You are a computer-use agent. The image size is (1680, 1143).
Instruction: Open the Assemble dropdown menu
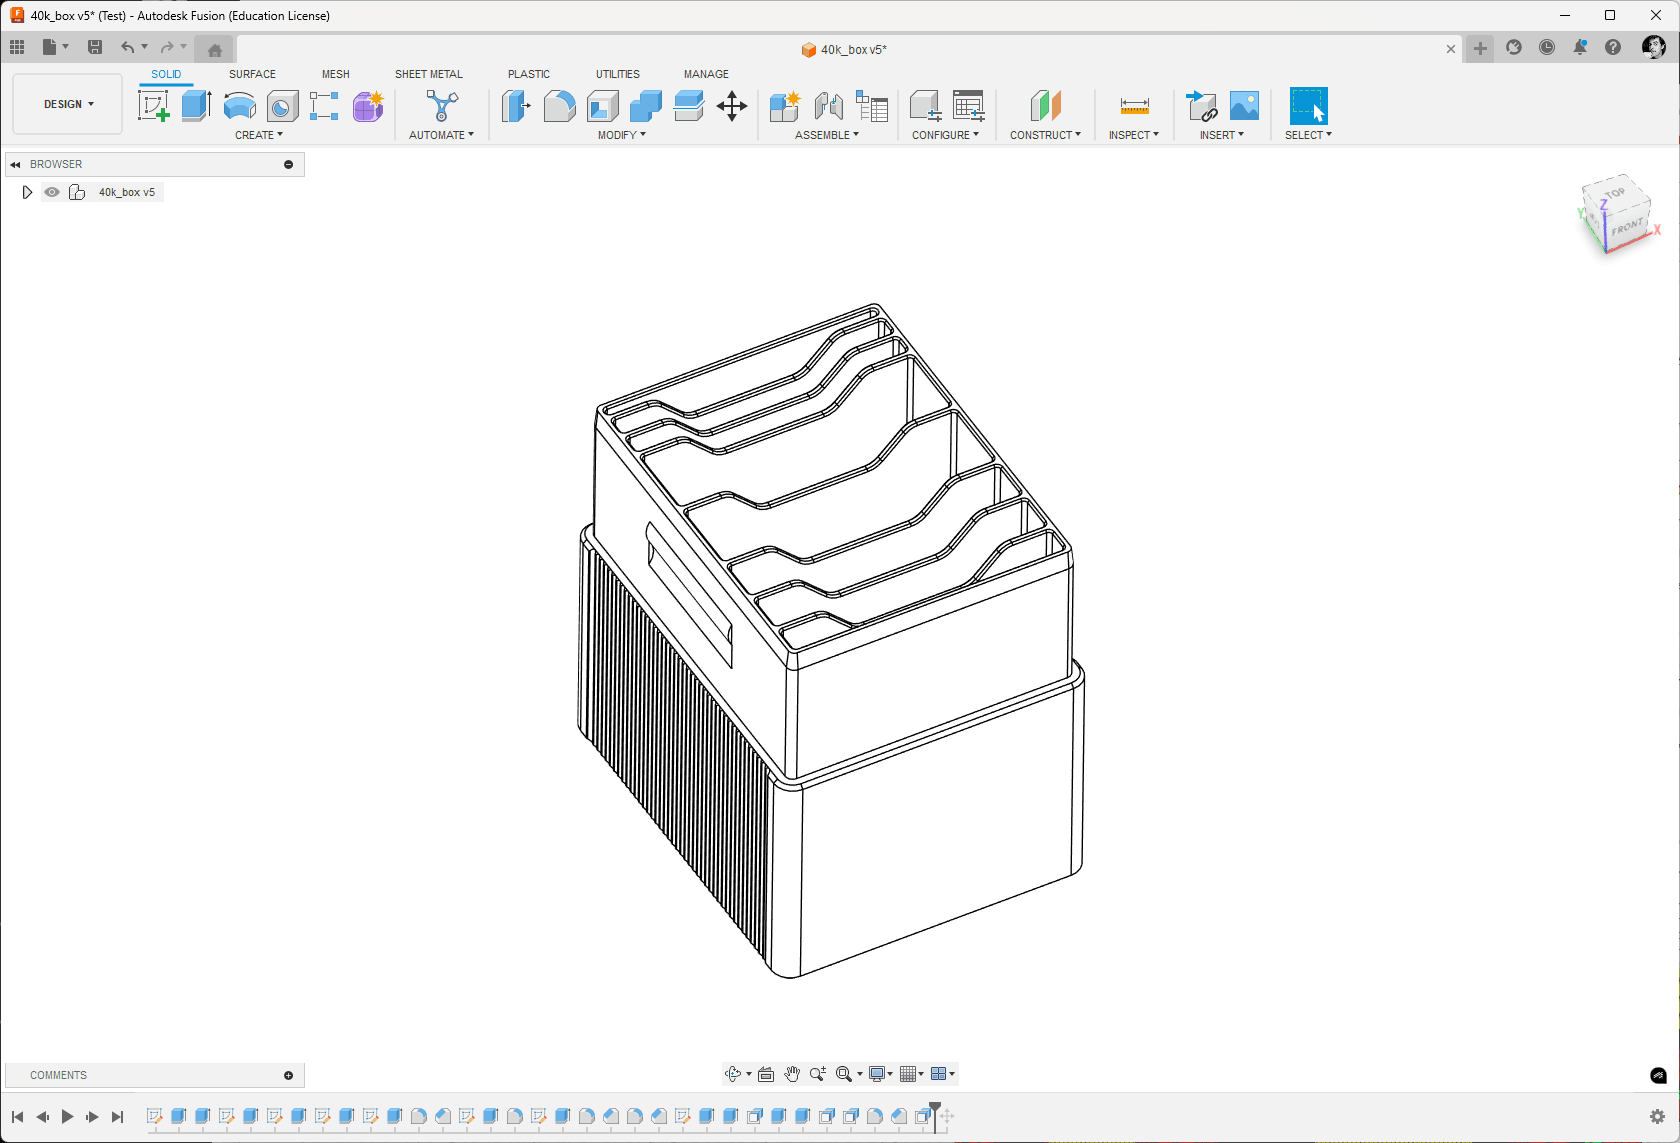point(827,135)
